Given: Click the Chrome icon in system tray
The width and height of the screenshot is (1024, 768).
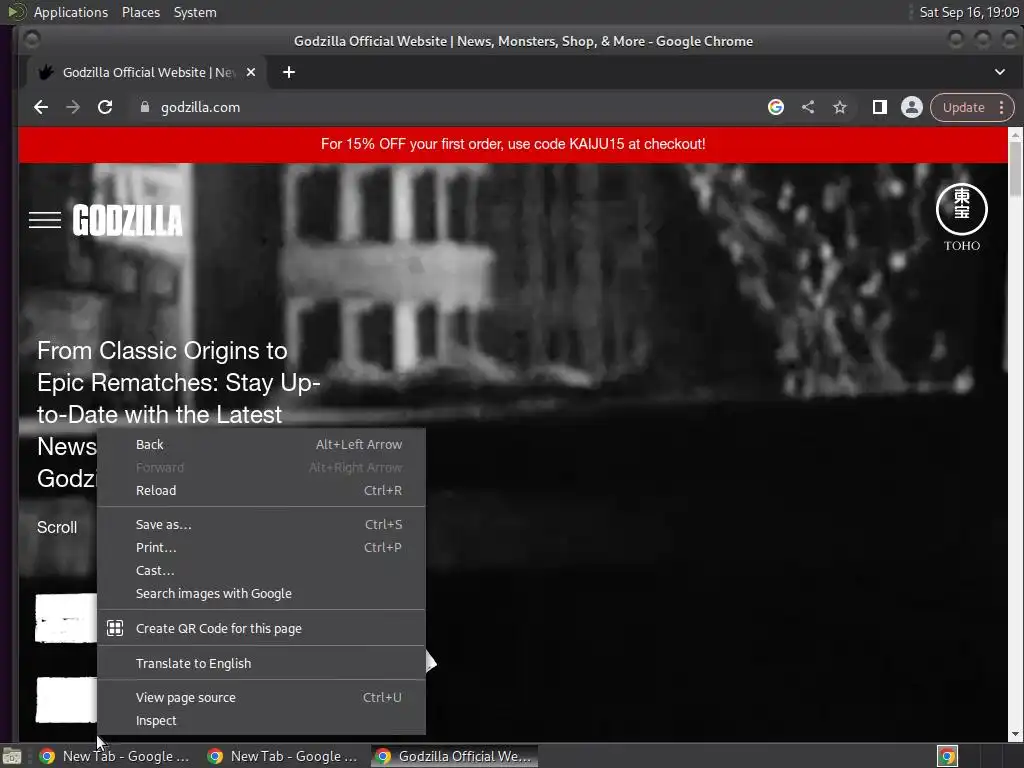Looking at the screenshot, I should tap(947, 756).
